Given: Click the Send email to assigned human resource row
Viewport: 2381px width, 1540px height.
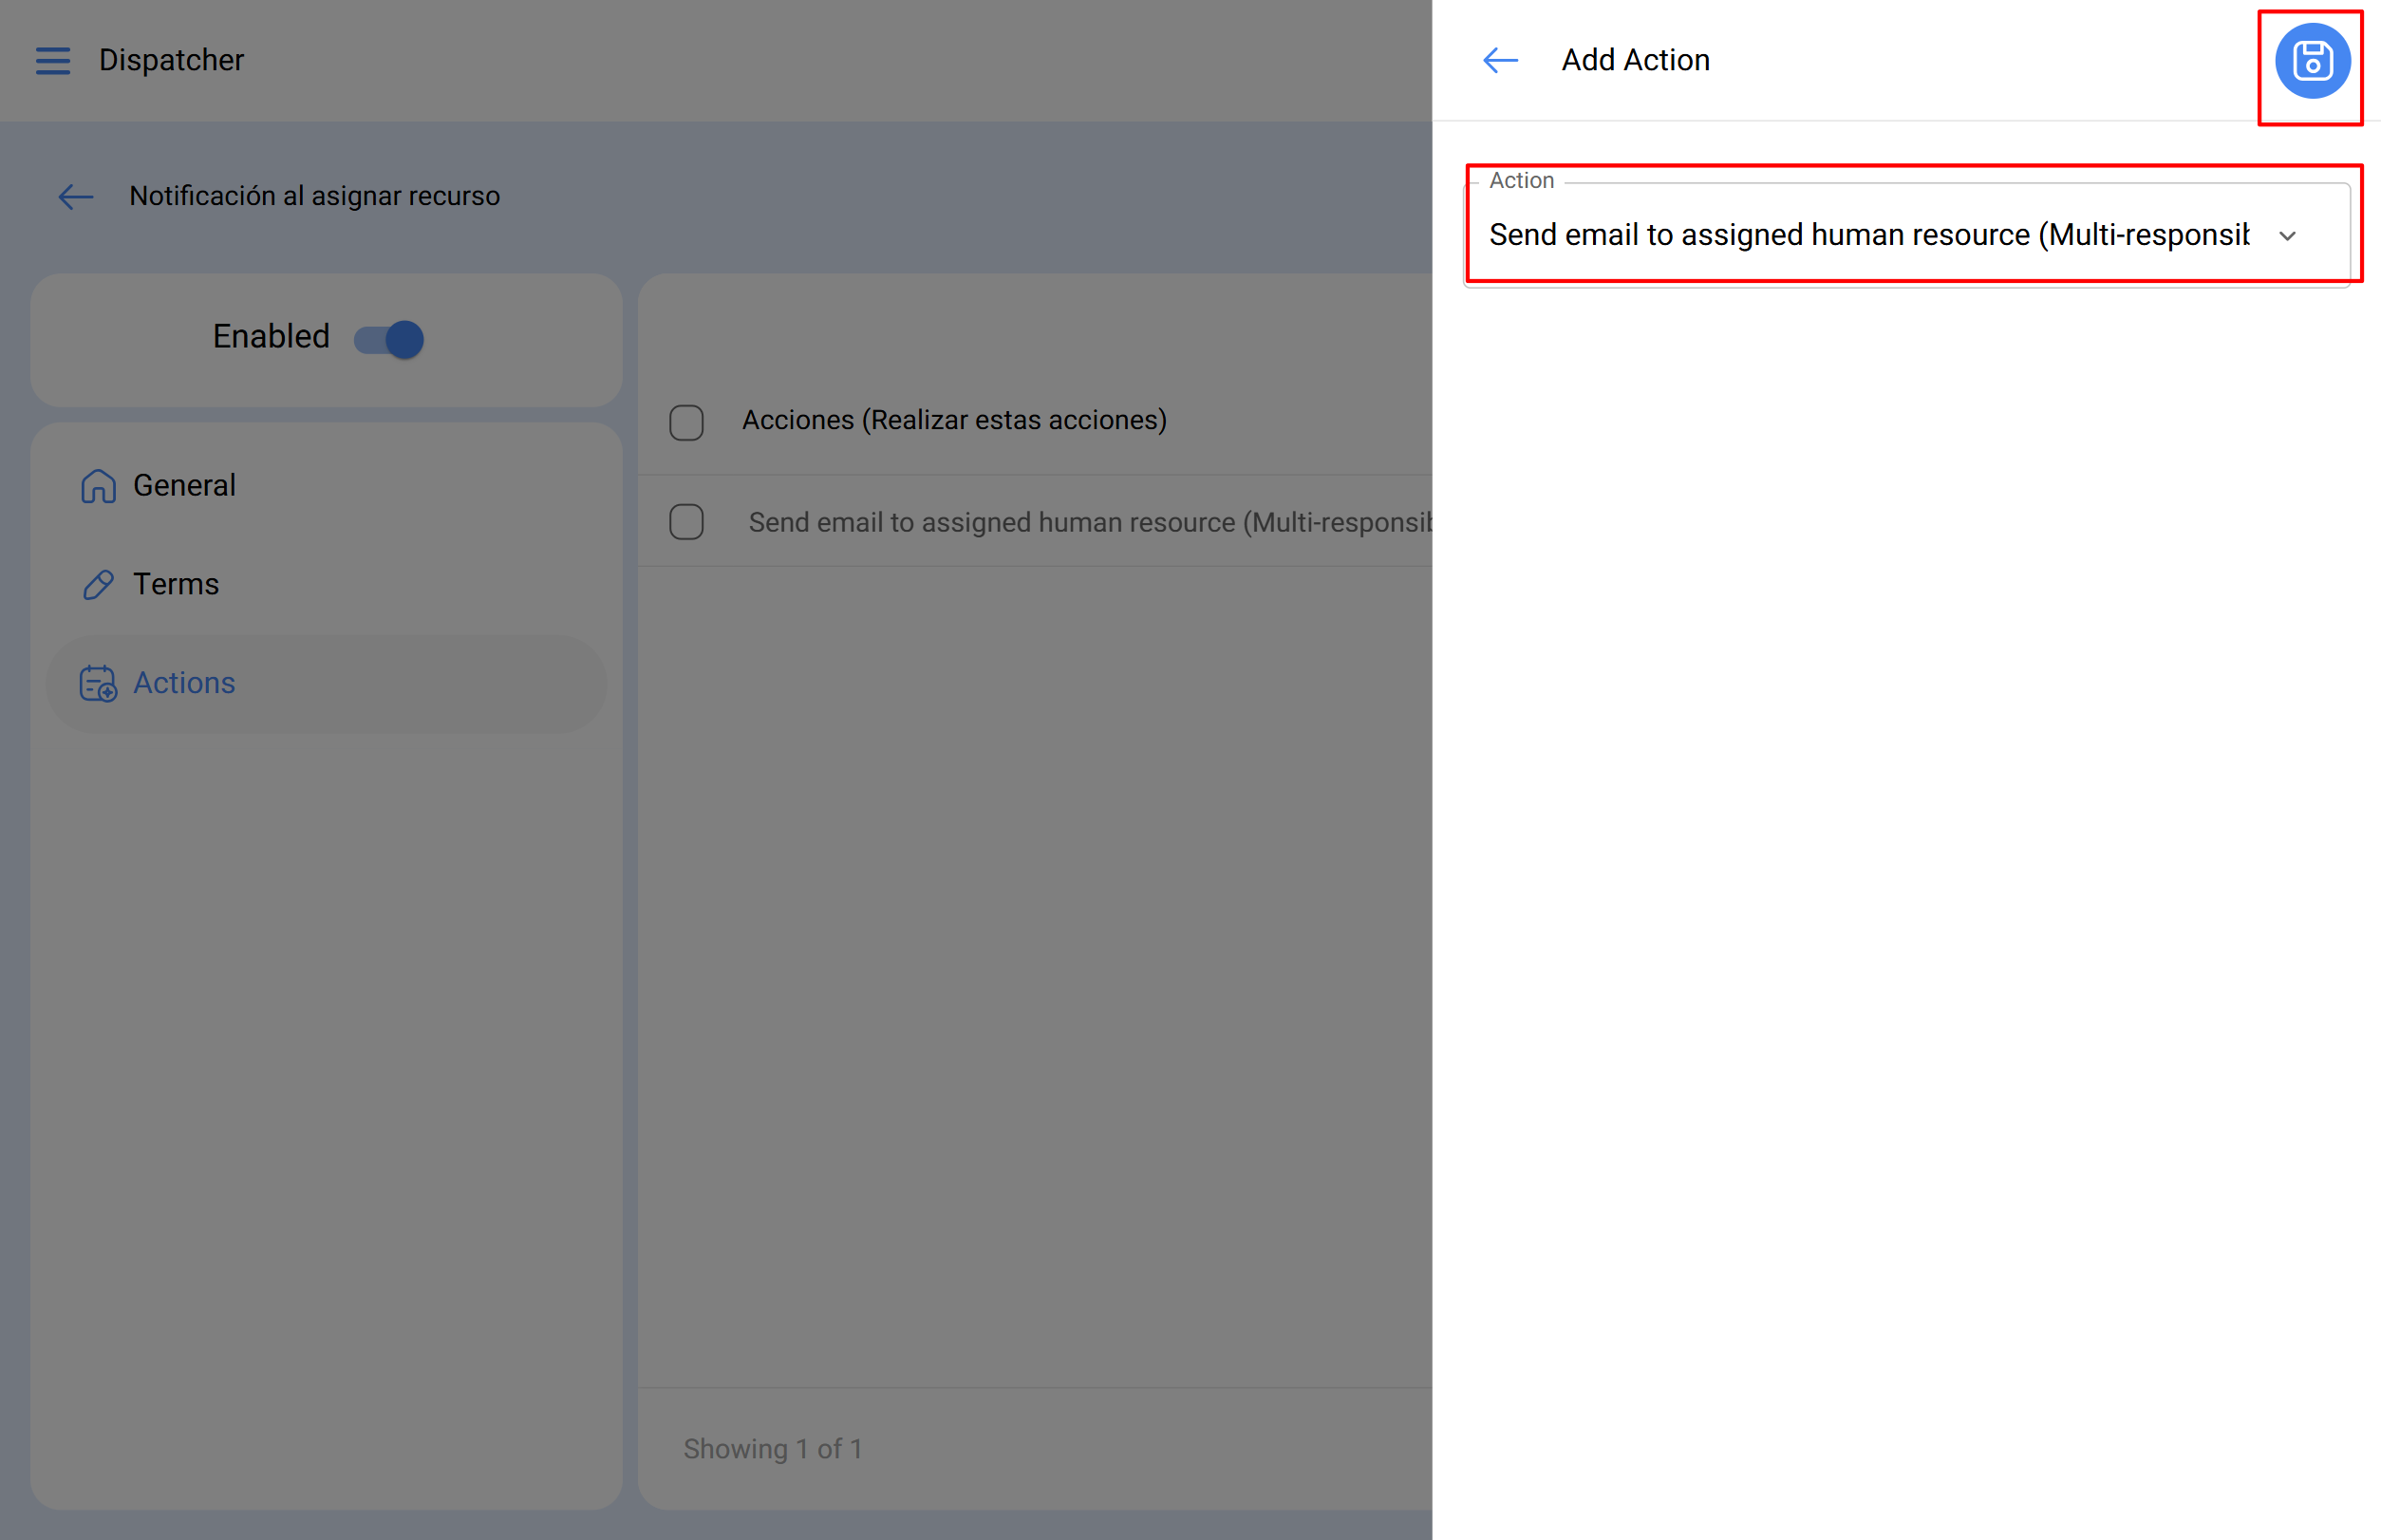Looking at the screenshot, I should (x=1089, y=522).
